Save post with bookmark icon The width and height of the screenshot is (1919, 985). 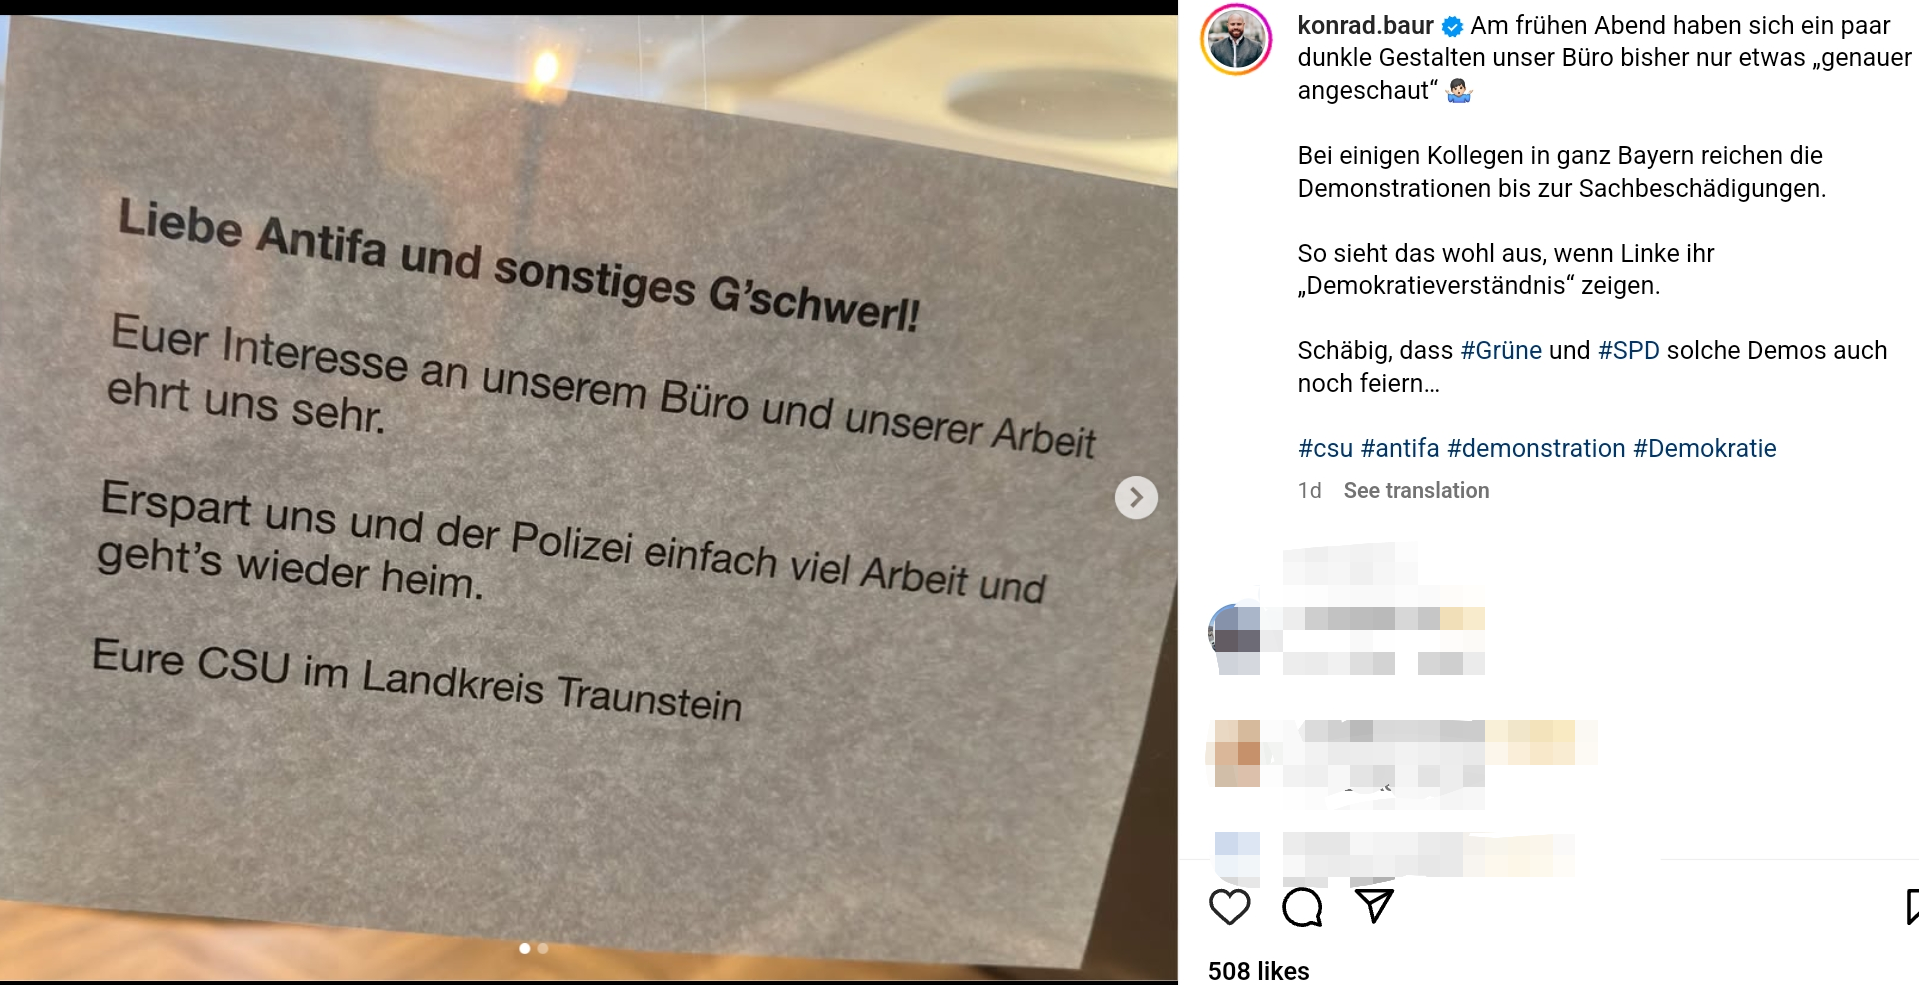tap(1912, 906)
